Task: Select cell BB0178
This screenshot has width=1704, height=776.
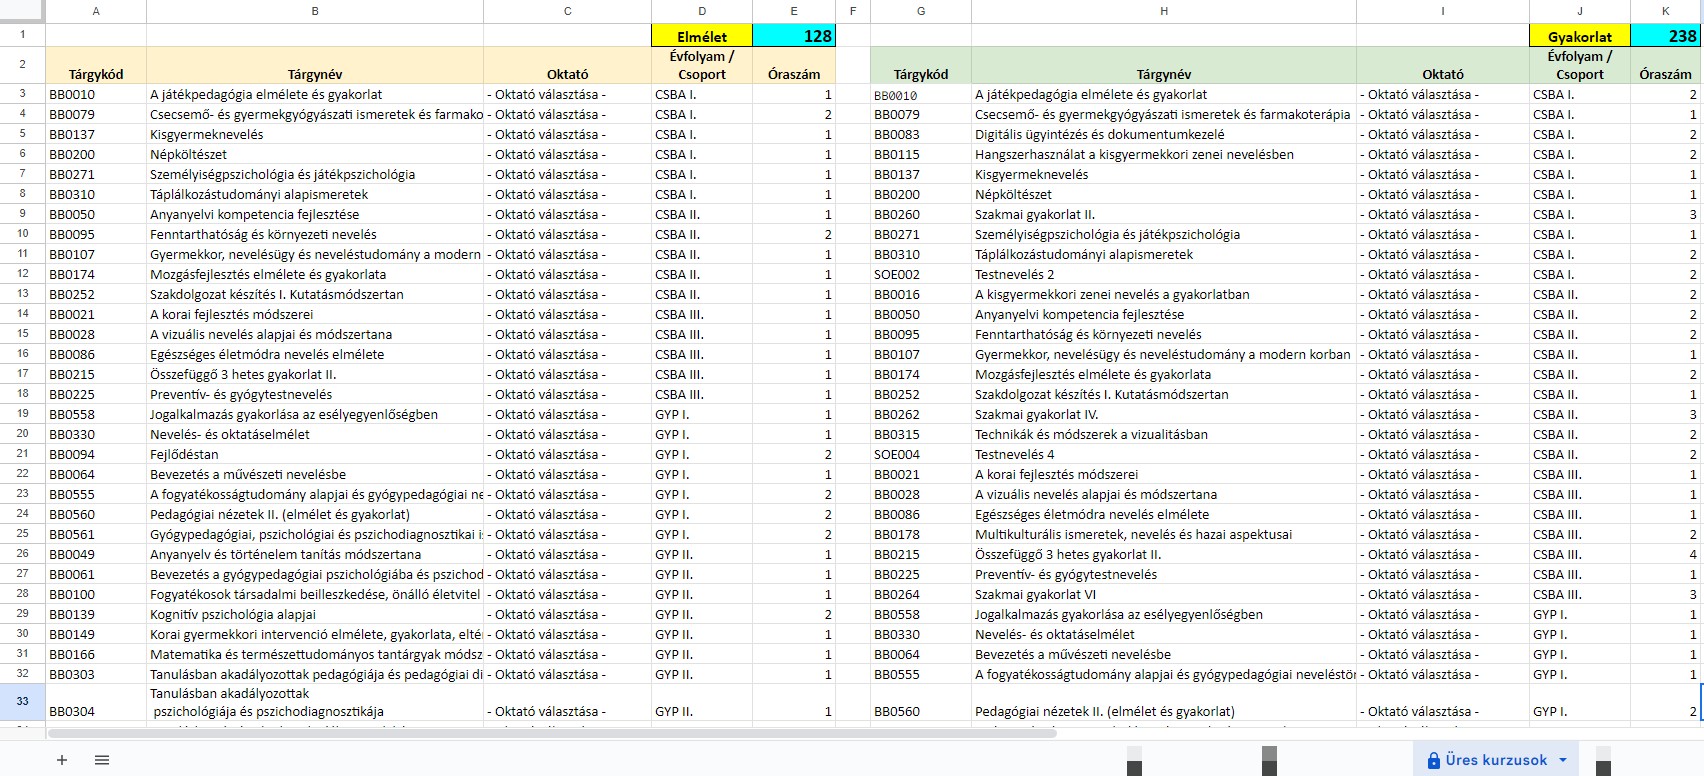Action: point(921,534)
